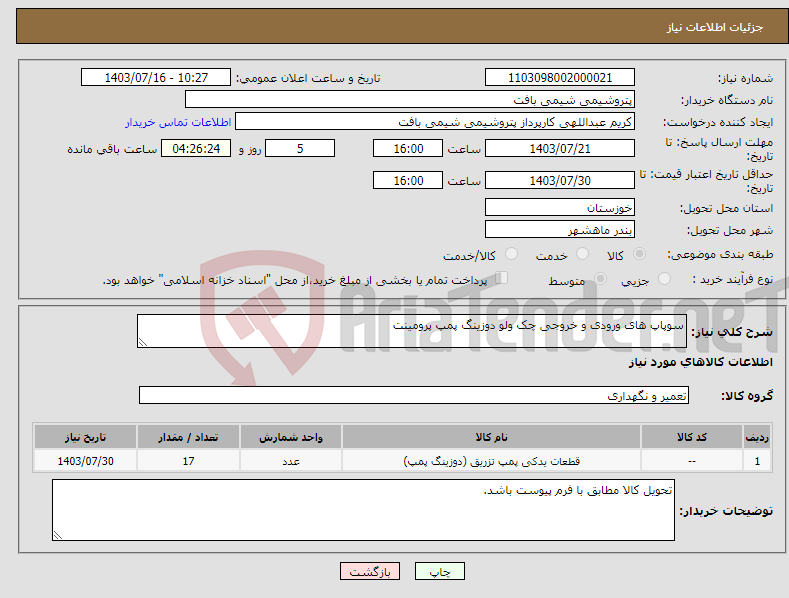The image size is (789, 598).
Task: Click the جزئیات اطلاعات نیاز page title
Action: pos(715,27)
